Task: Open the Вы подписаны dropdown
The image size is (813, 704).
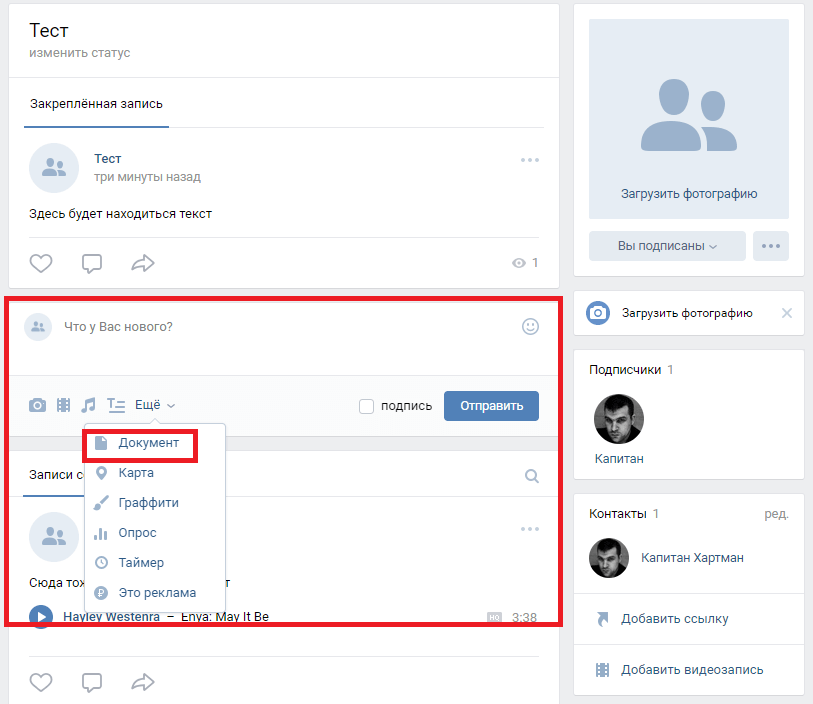Action: 667,246
